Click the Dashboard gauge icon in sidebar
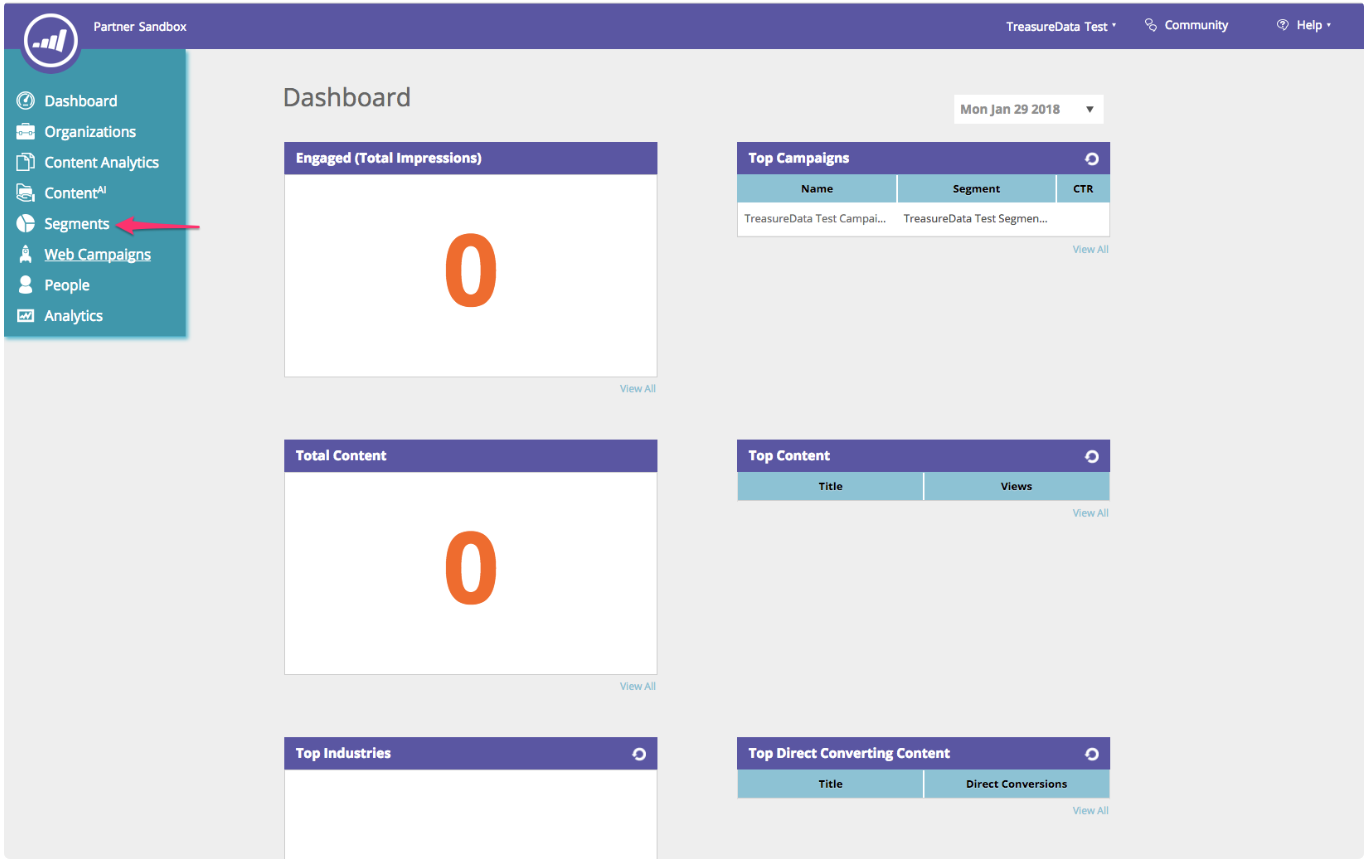The image size is (1366, 864). click(x=26, y=101)
